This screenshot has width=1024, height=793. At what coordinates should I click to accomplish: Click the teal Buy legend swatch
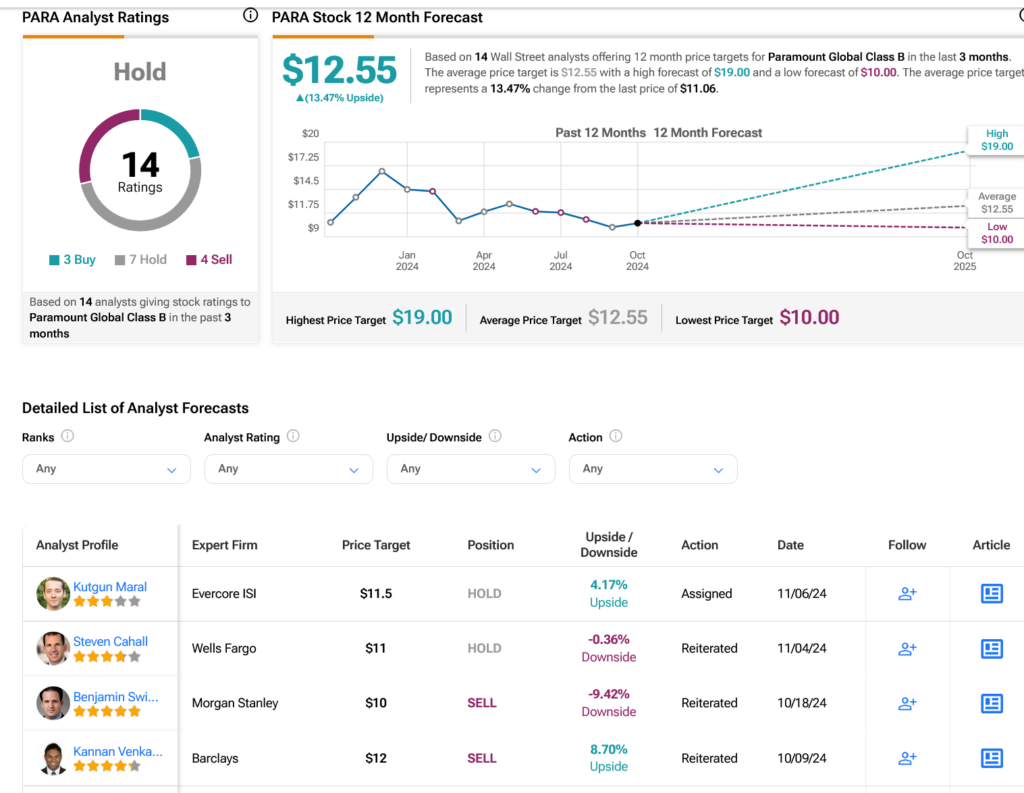click(54, 260)
